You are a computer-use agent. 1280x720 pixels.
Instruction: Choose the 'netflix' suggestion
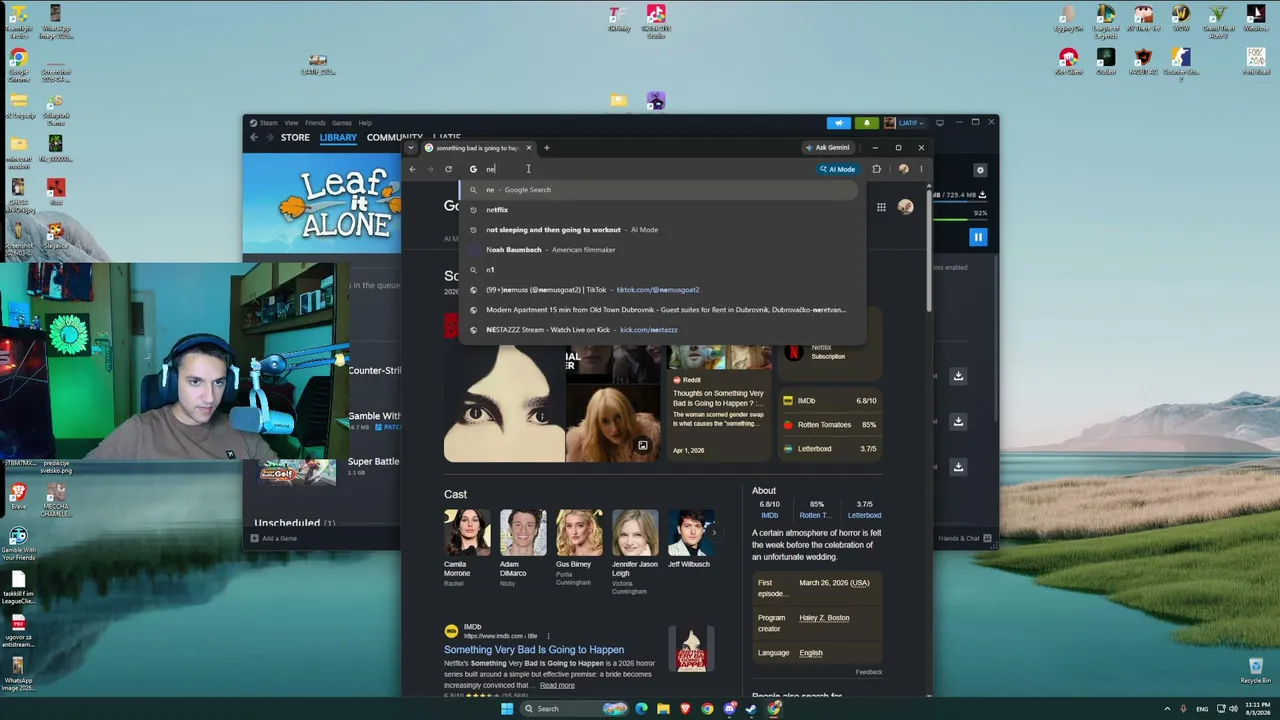(661, 210)
